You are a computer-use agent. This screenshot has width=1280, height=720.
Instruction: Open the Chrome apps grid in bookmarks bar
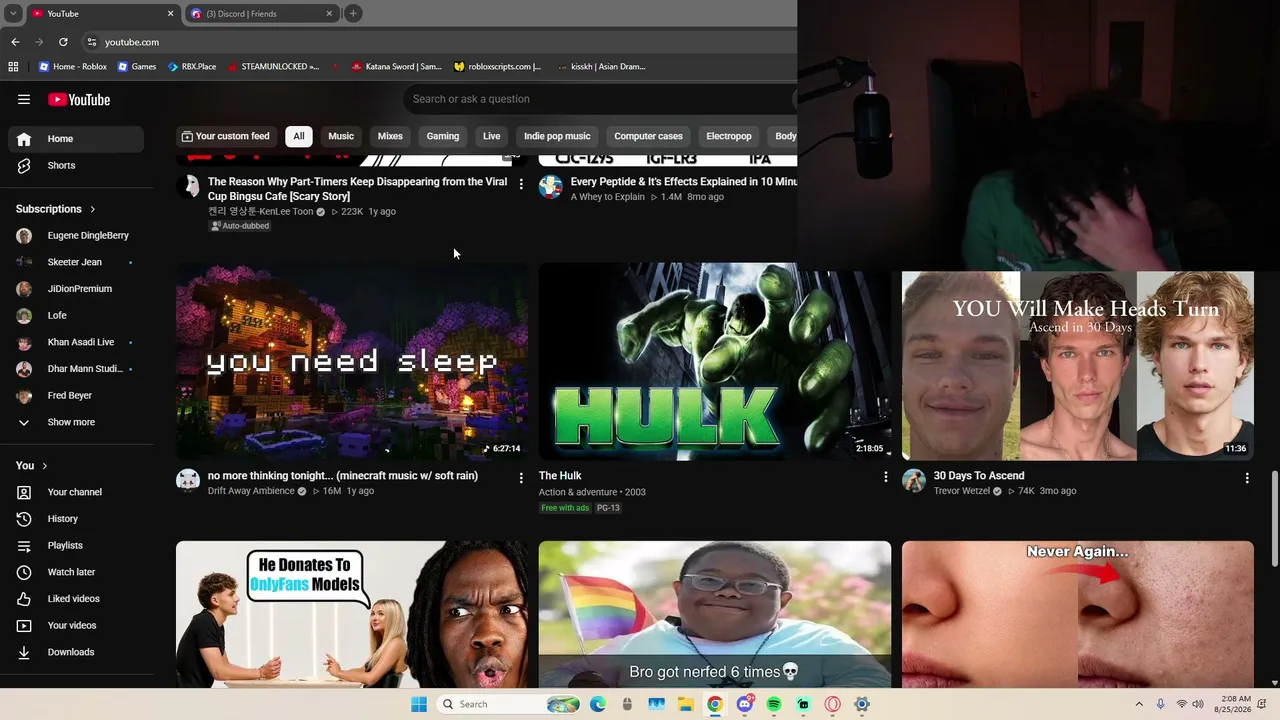pos(13,67)
